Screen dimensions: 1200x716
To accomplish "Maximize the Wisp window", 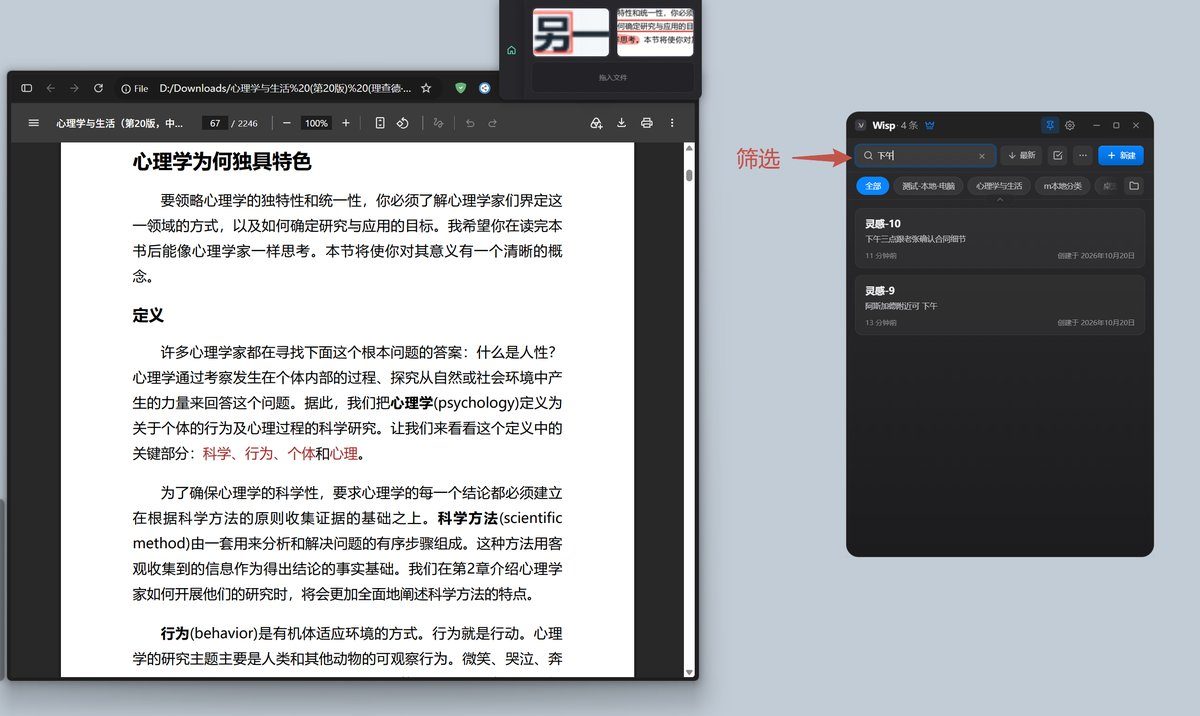I will (1116, 125).
